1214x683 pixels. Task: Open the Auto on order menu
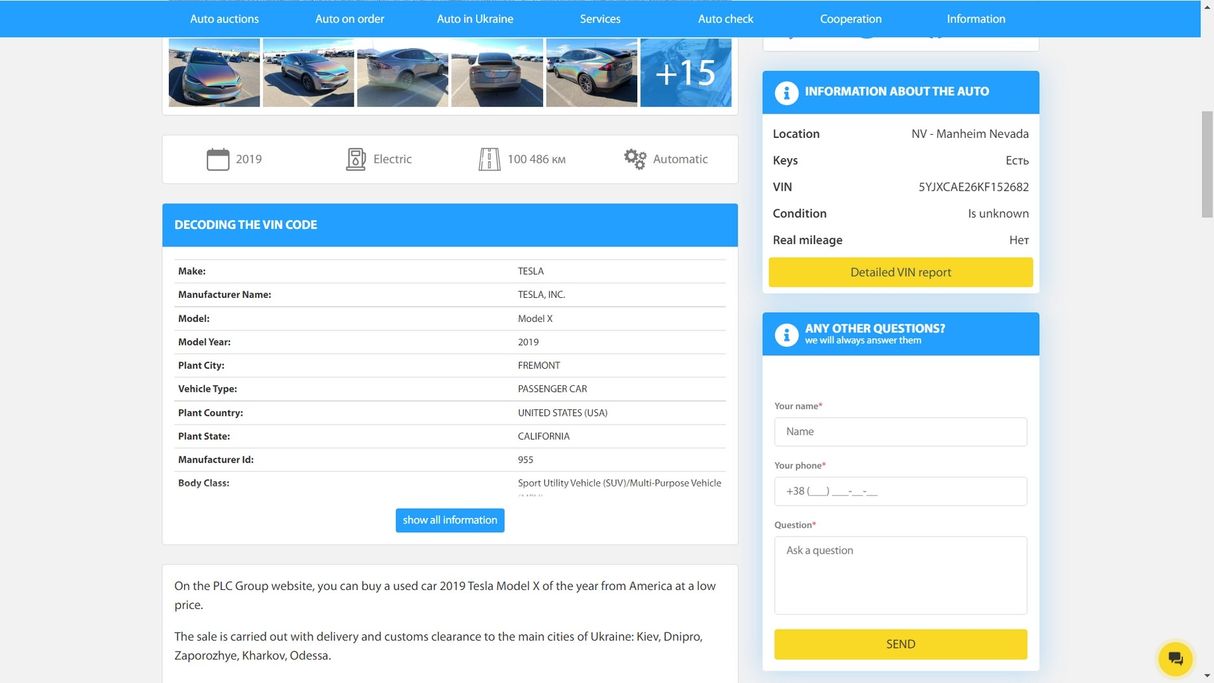350,19
